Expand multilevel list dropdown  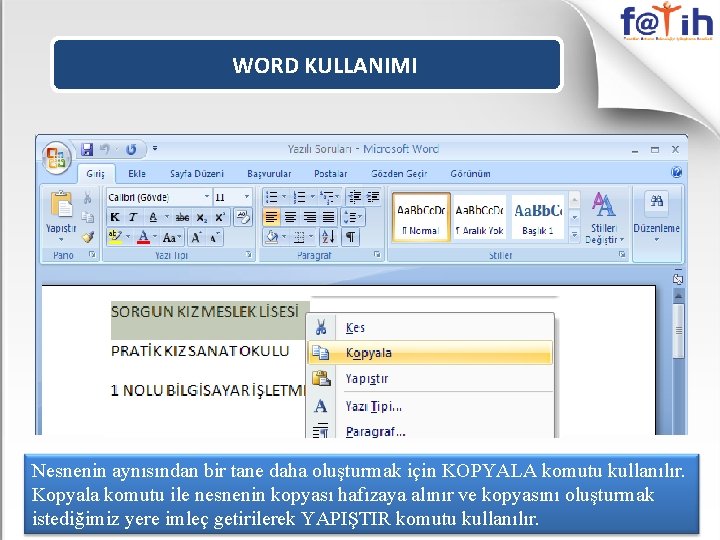click(338, 197)
